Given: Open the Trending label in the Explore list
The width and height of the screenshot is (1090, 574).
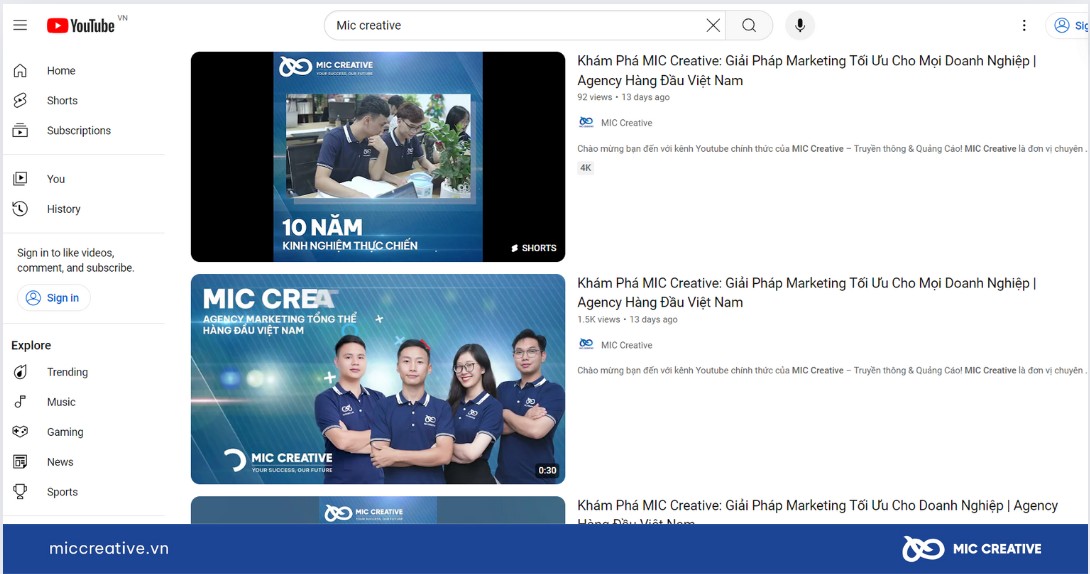Looking at the screenshot, I should (x=67, y=372).
